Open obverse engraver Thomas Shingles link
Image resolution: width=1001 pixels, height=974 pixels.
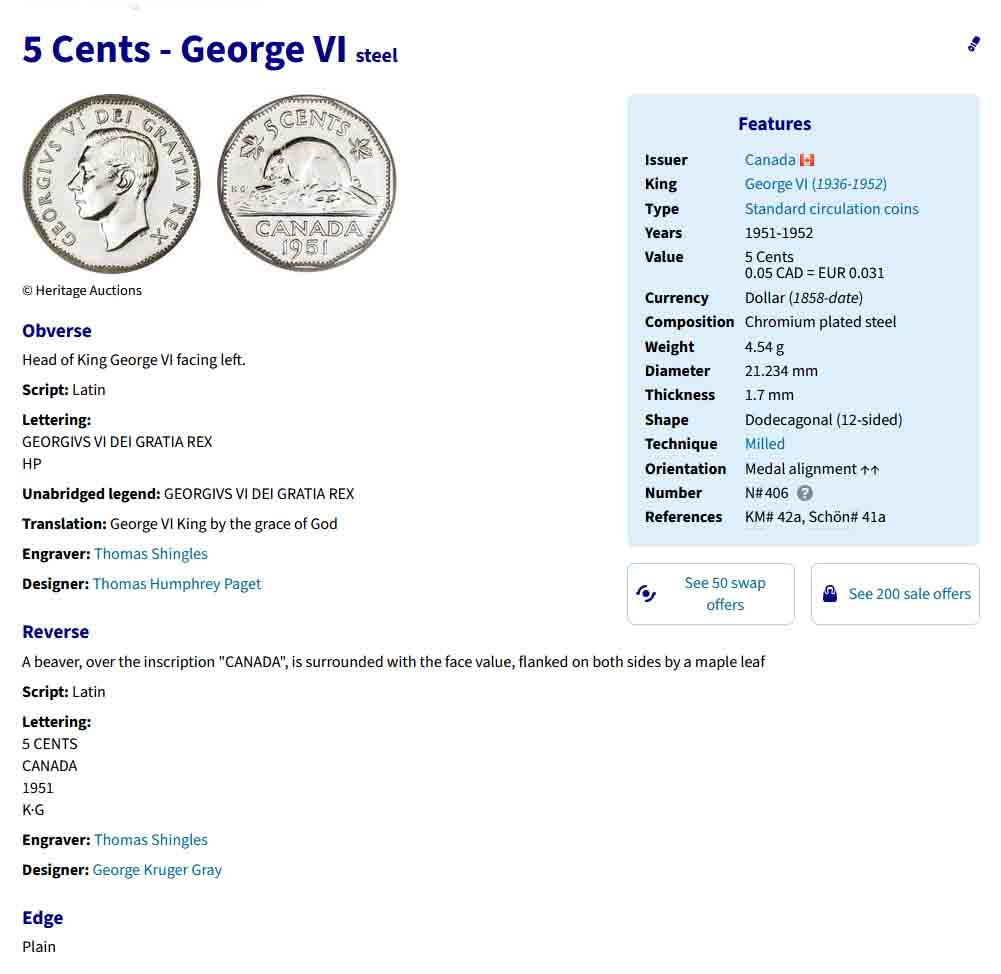[151, 554]
